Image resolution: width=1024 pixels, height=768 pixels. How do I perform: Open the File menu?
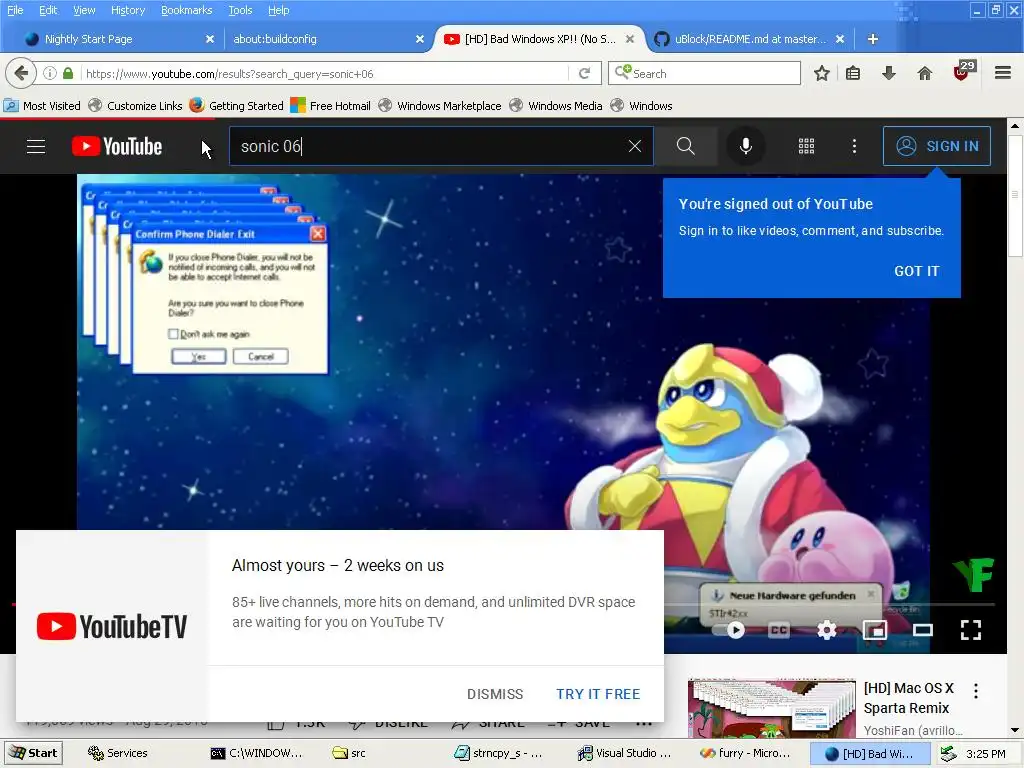click(x=16, y=10)
